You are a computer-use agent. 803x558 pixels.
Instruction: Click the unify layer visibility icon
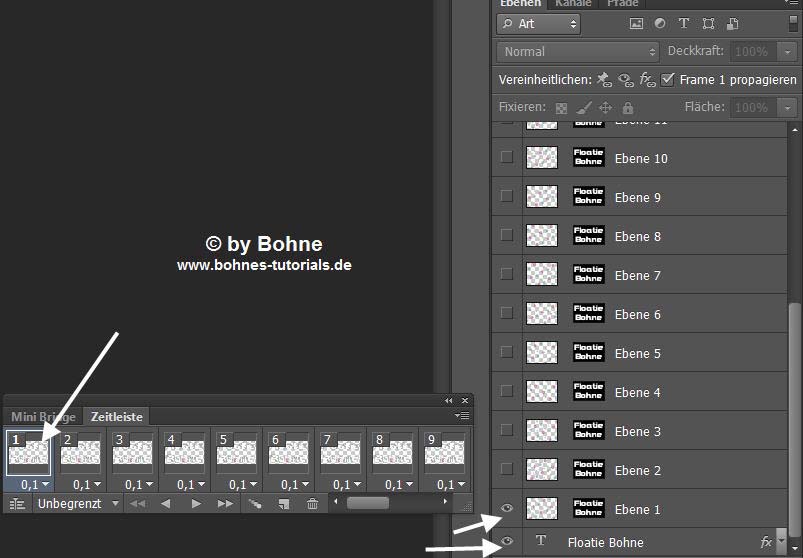pyautogui.click(x=626, y=80)
